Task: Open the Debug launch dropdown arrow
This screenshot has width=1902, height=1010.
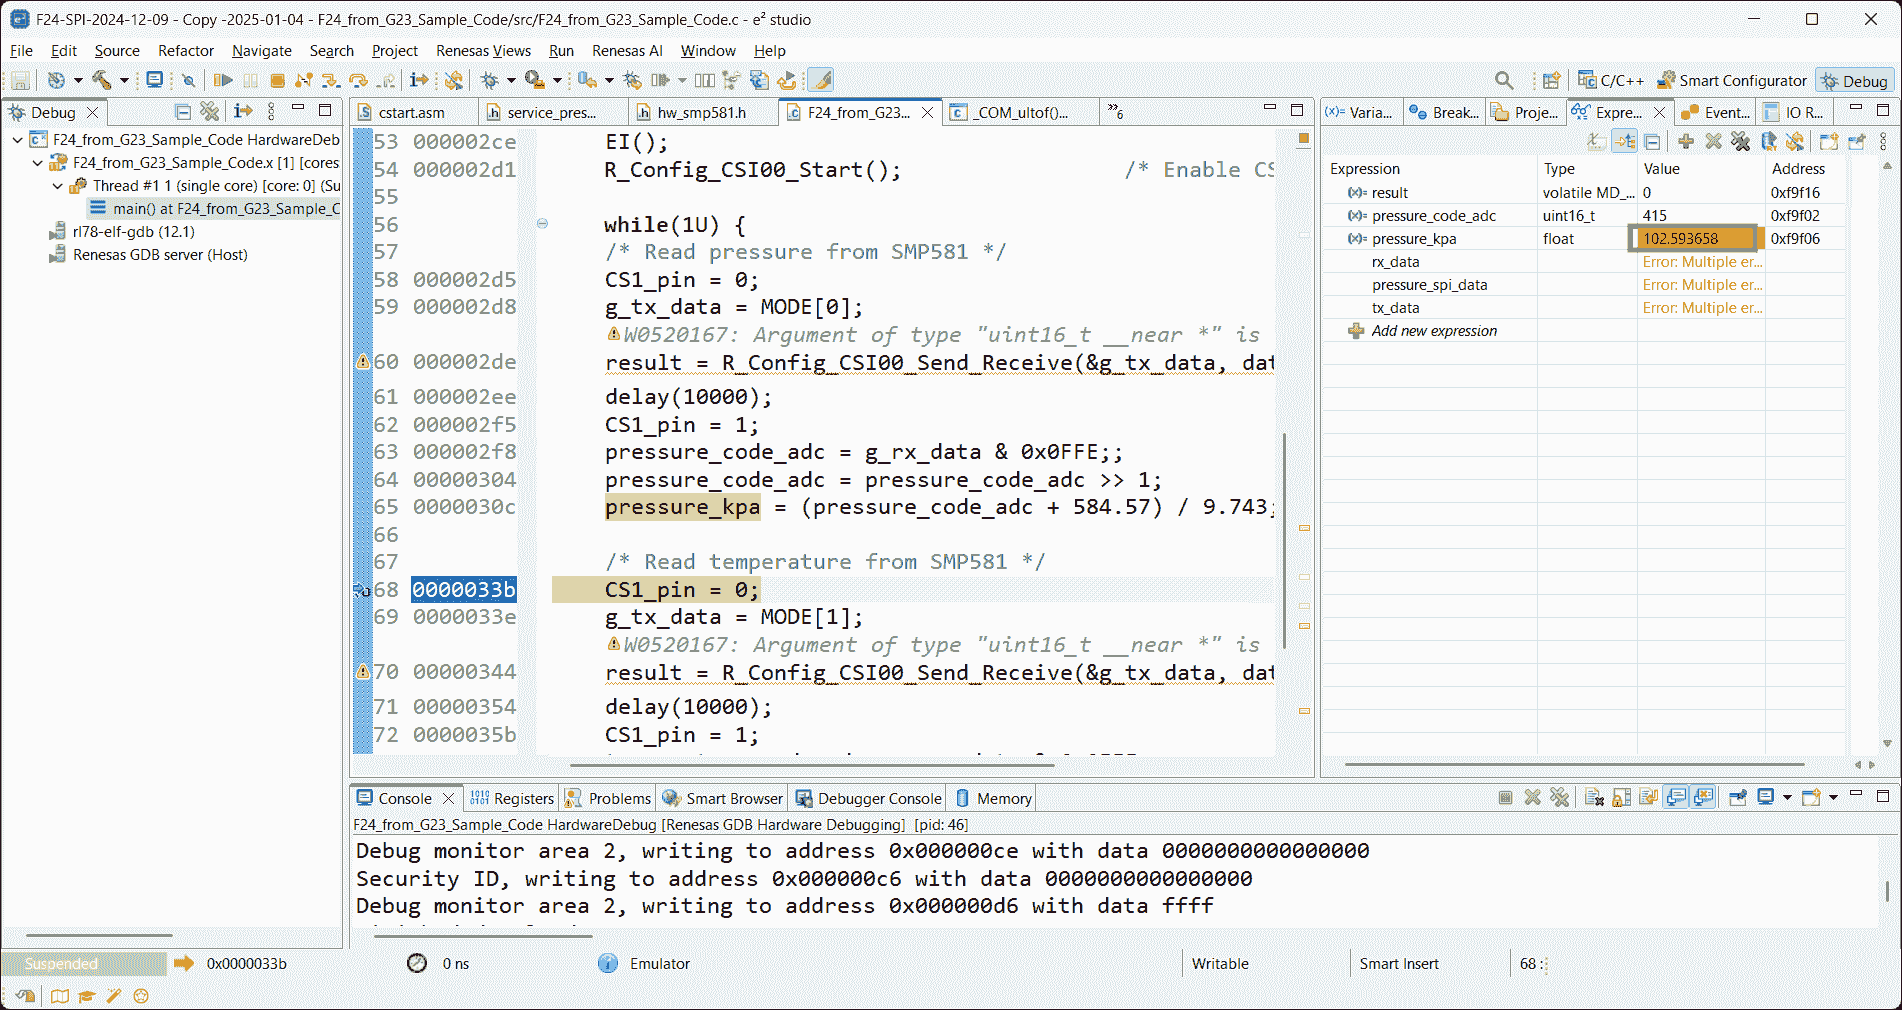Action: pyautogui.click(x=510, y=80)
